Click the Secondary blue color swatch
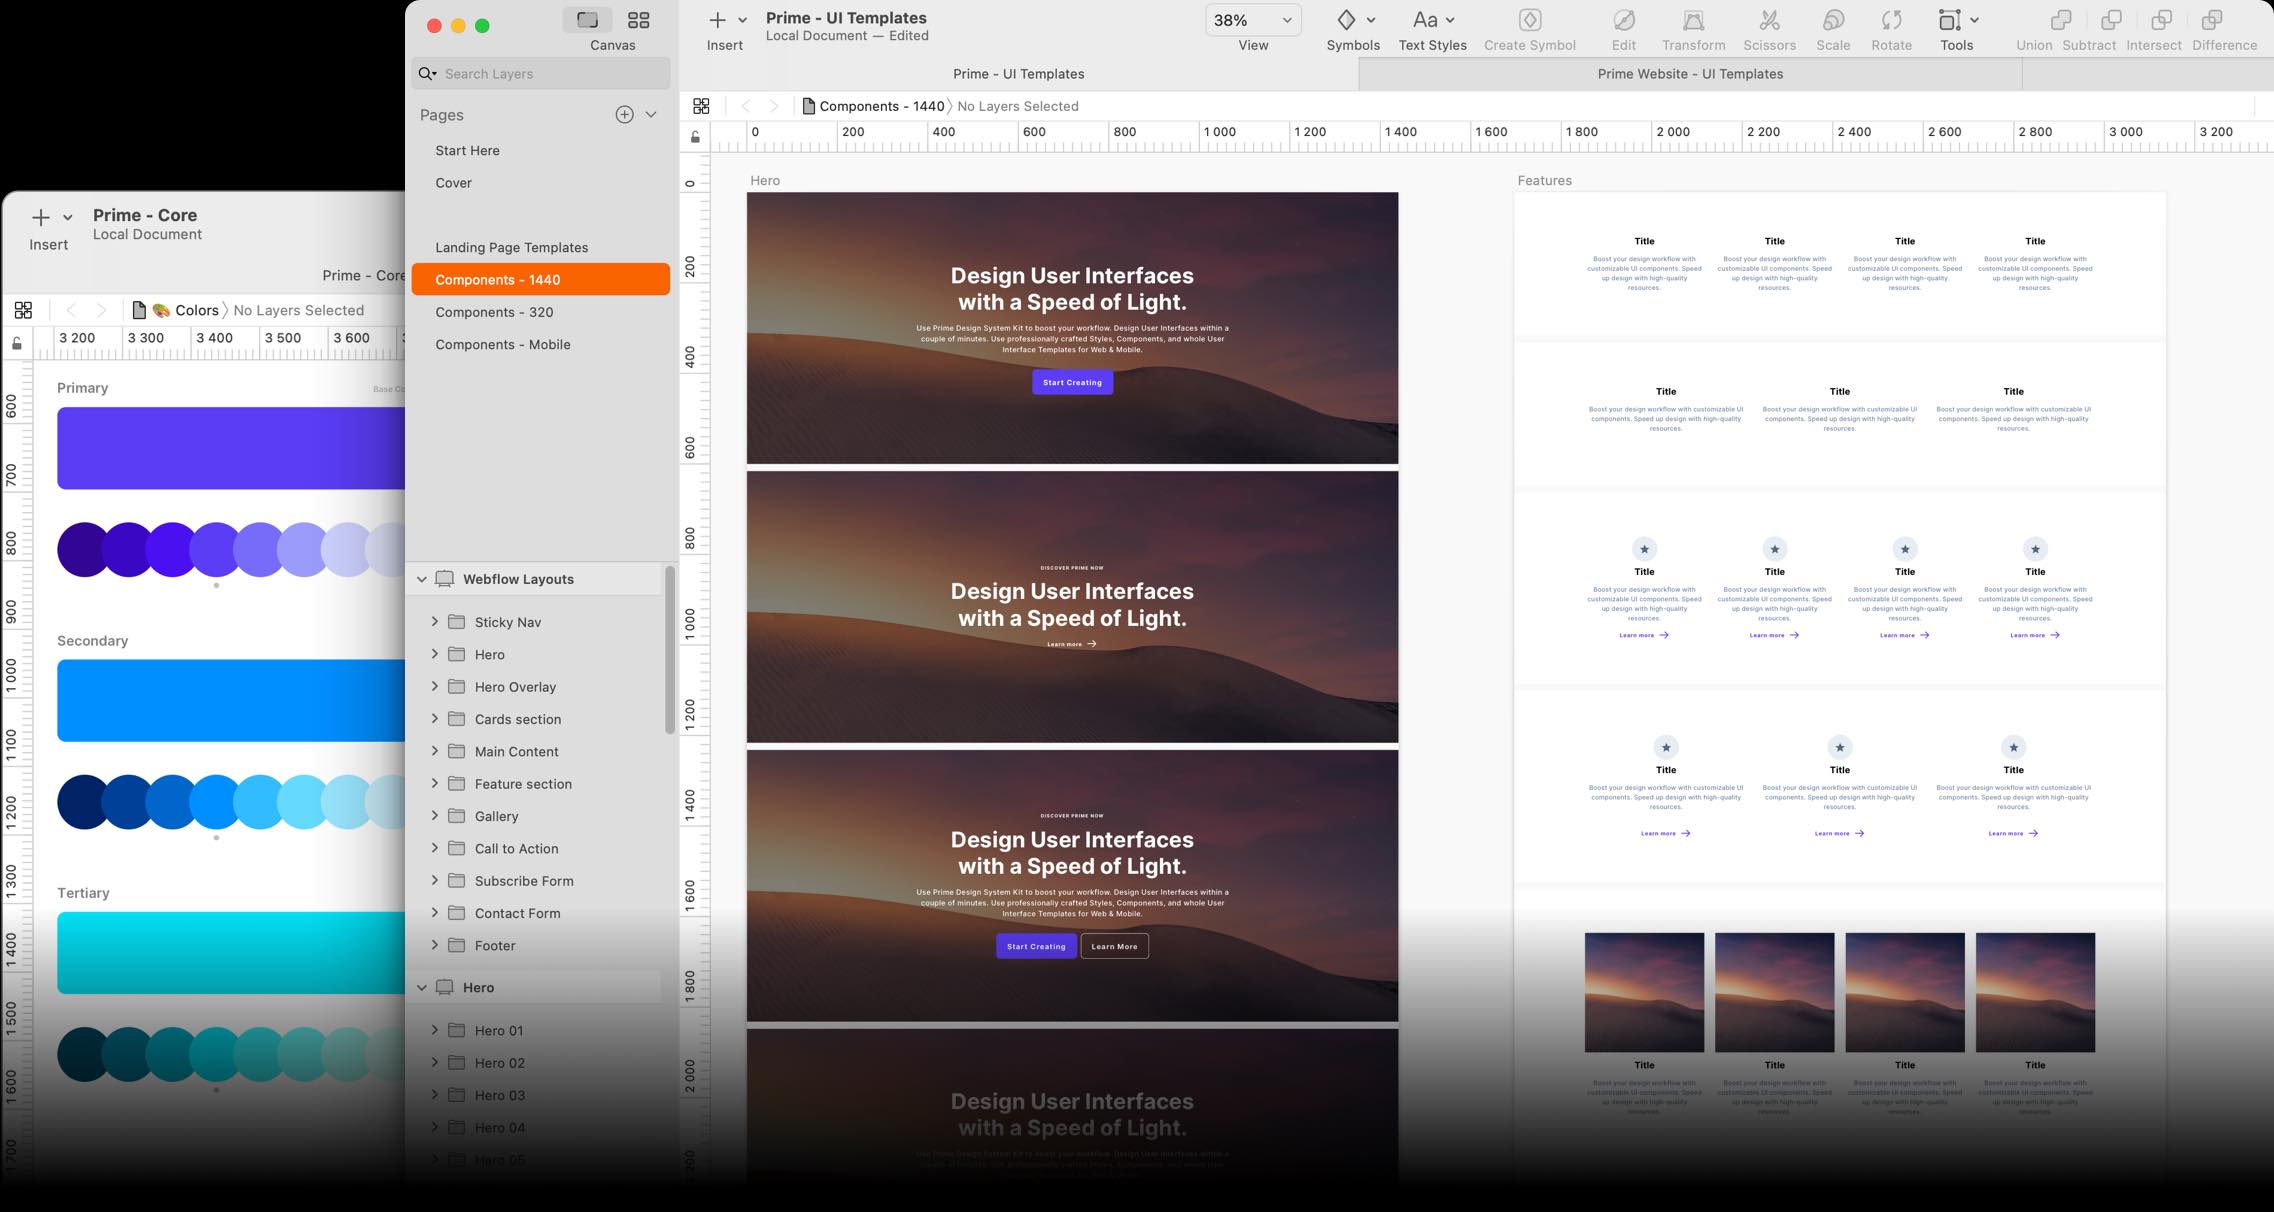 (230, 700)
